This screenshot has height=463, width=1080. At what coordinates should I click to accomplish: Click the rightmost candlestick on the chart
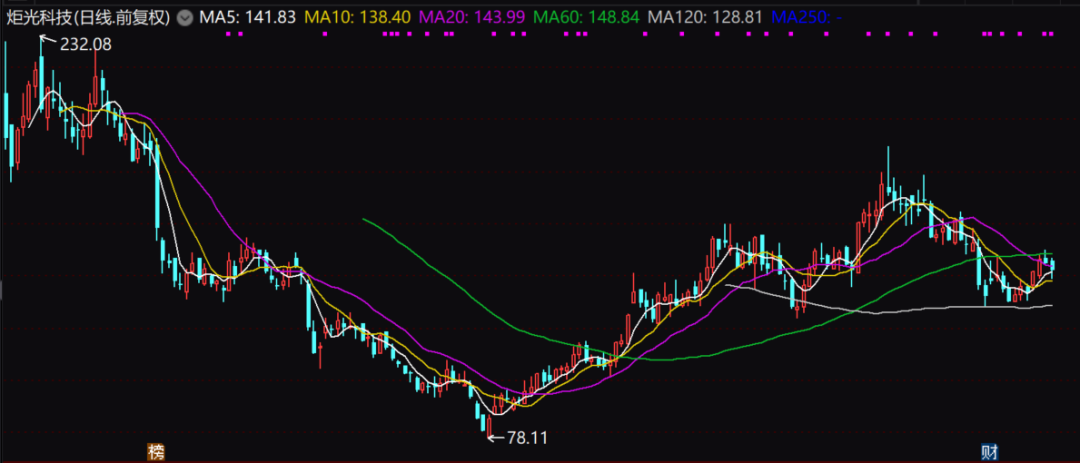1052,264
